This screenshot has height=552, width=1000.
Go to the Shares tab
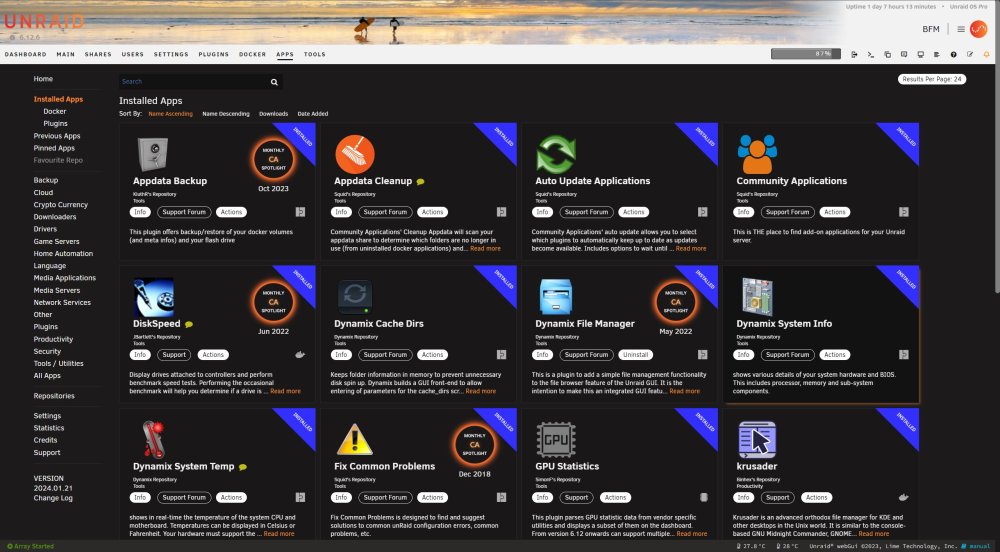98,55
